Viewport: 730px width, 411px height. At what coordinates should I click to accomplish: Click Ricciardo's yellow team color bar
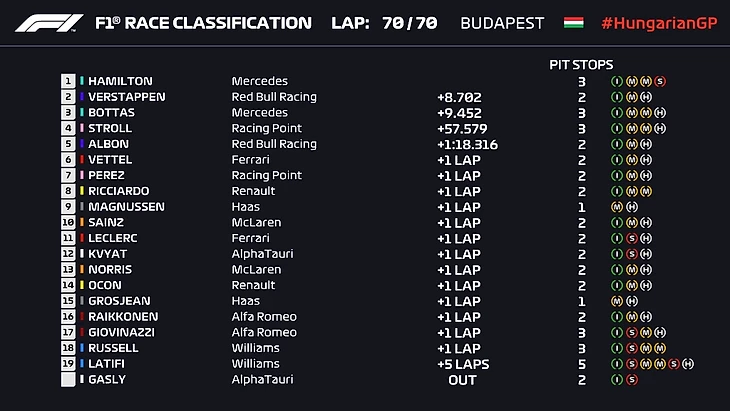click(x=83, y=191)
